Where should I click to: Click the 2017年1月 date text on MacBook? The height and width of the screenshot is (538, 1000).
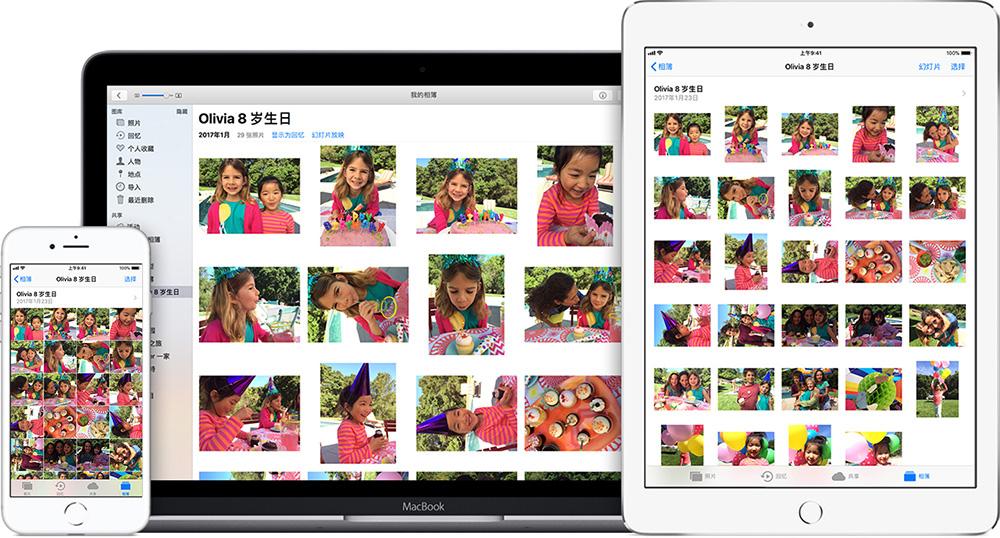point(214,135)
